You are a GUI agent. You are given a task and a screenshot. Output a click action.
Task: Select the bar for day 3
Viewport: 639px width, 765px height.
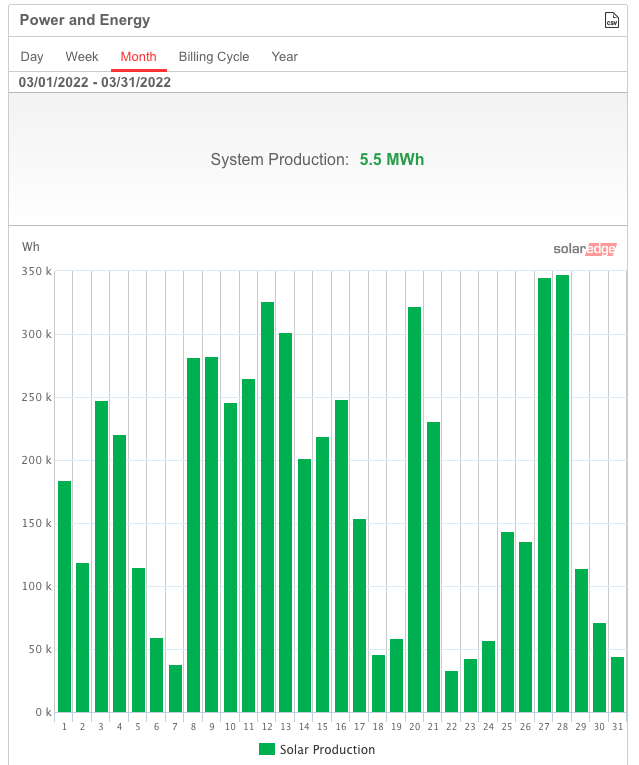point(101,556)
